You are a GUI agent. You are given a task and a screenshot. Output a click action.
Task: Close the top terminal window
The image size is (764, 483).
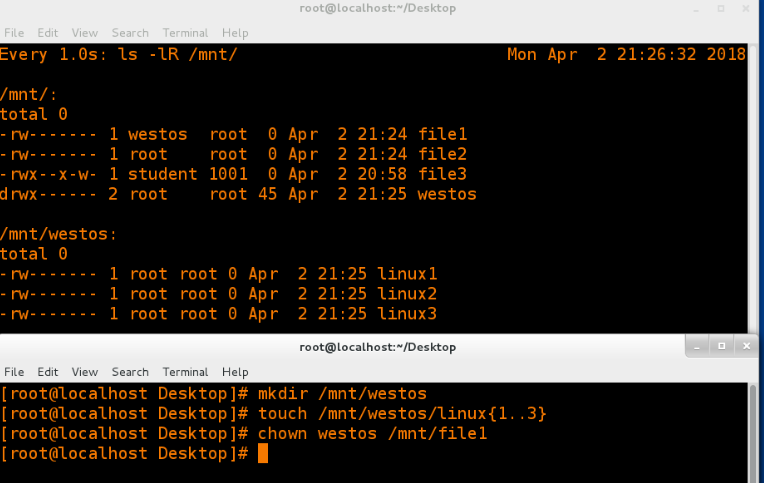tap(746, 9)
